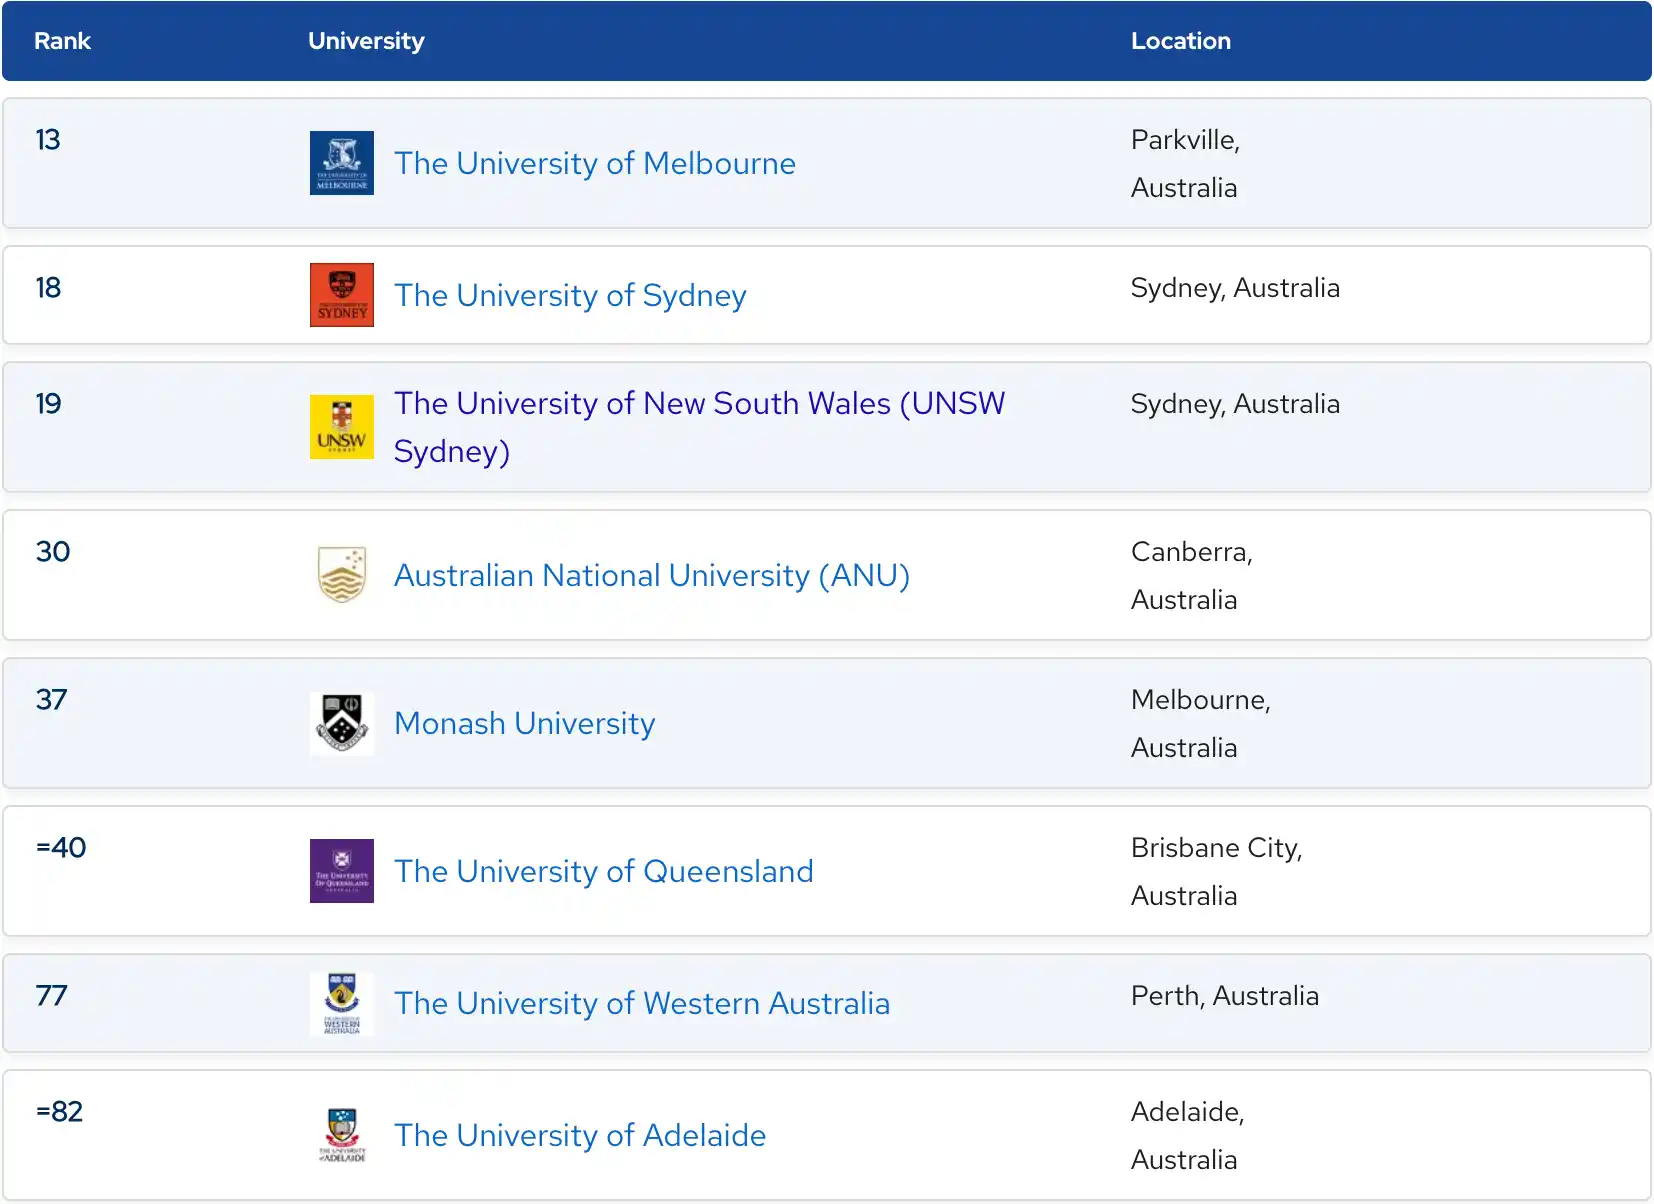Open The University of Adelaide link
The width and height of the screenshot is (1654, 1204).
coord(580,1135)
